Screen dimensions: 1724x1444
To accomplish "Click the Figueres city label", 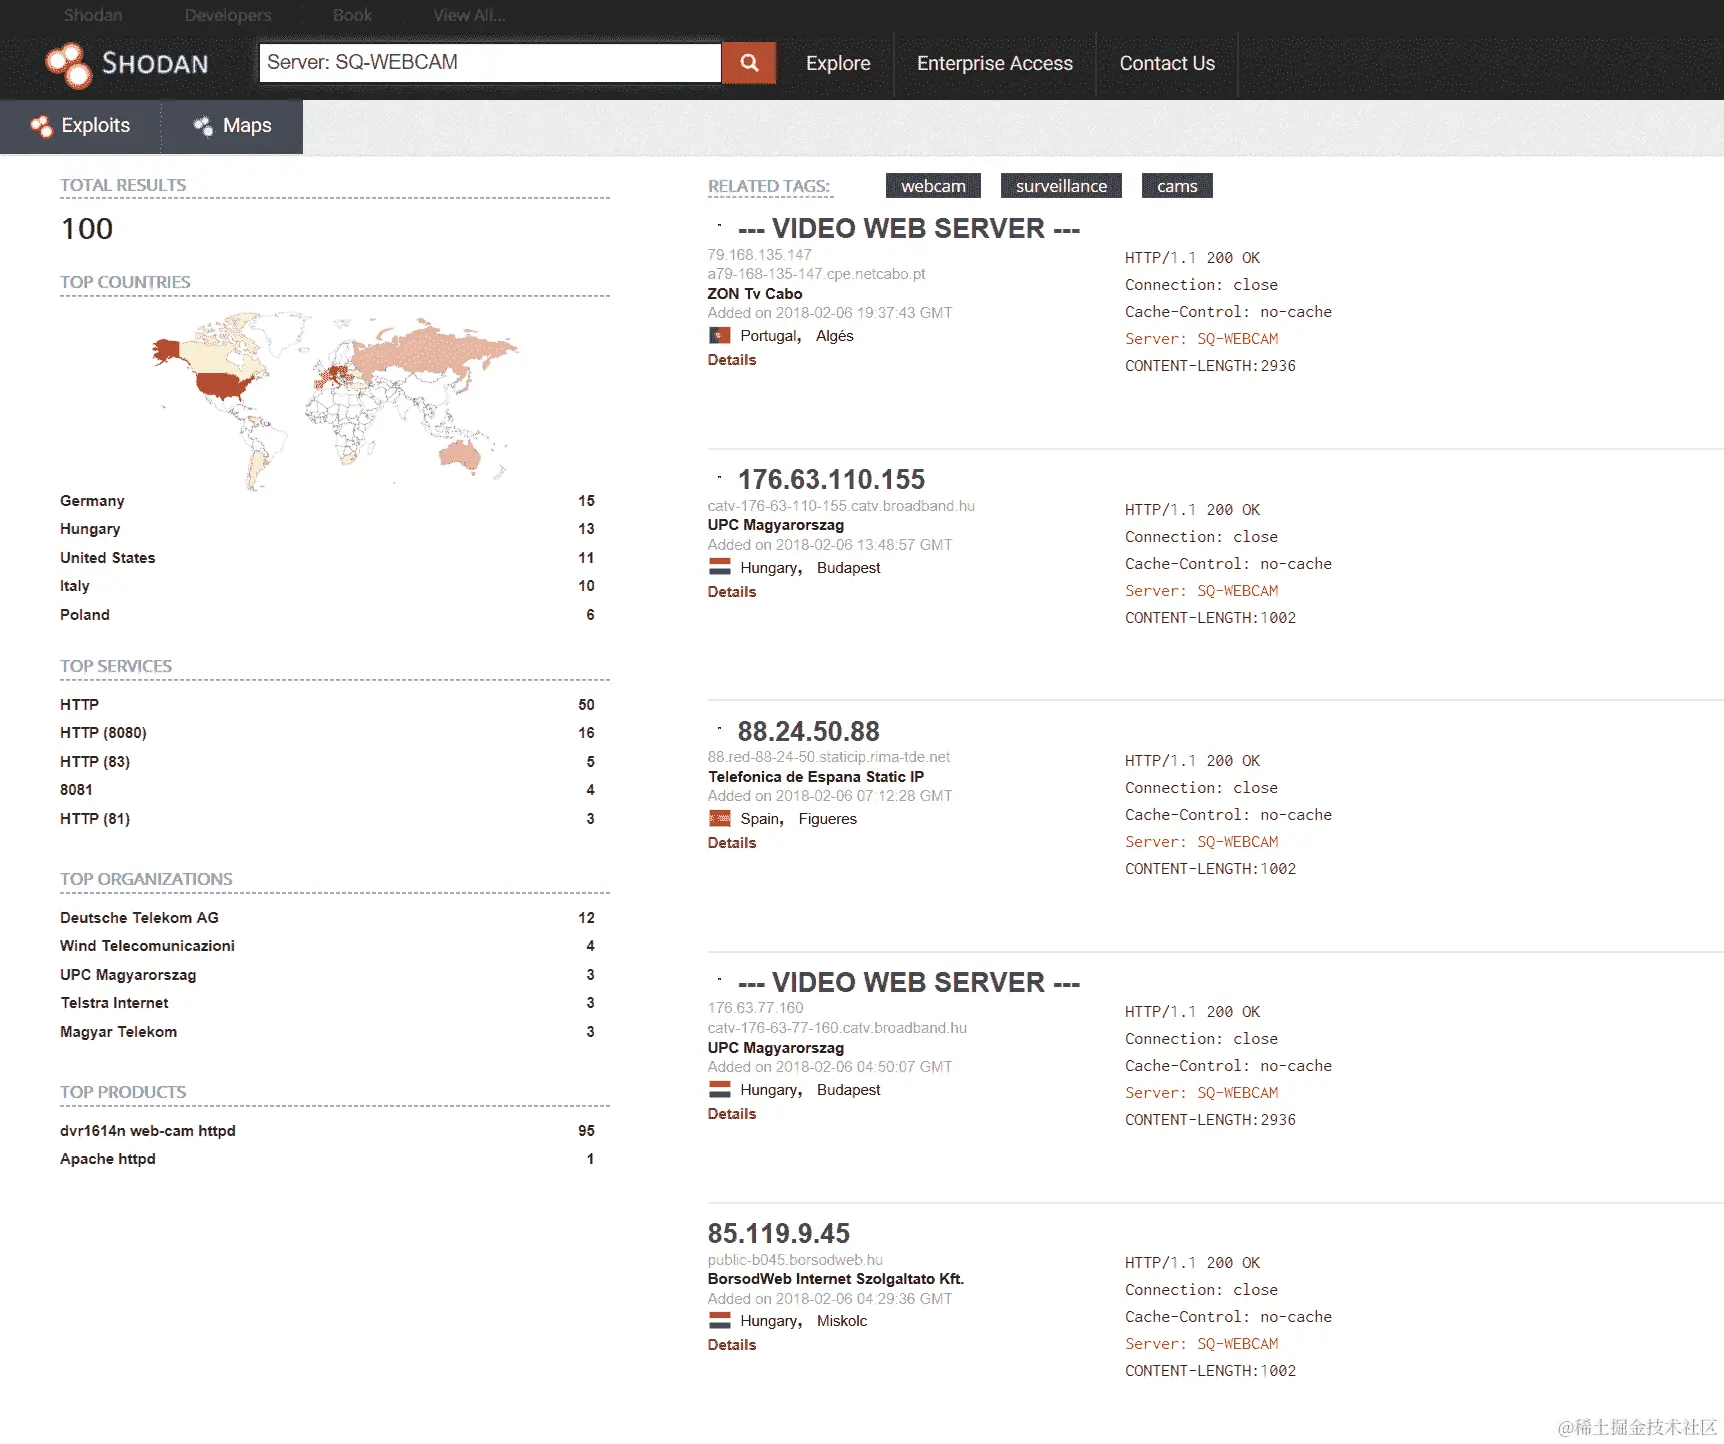I will (828, 819).
